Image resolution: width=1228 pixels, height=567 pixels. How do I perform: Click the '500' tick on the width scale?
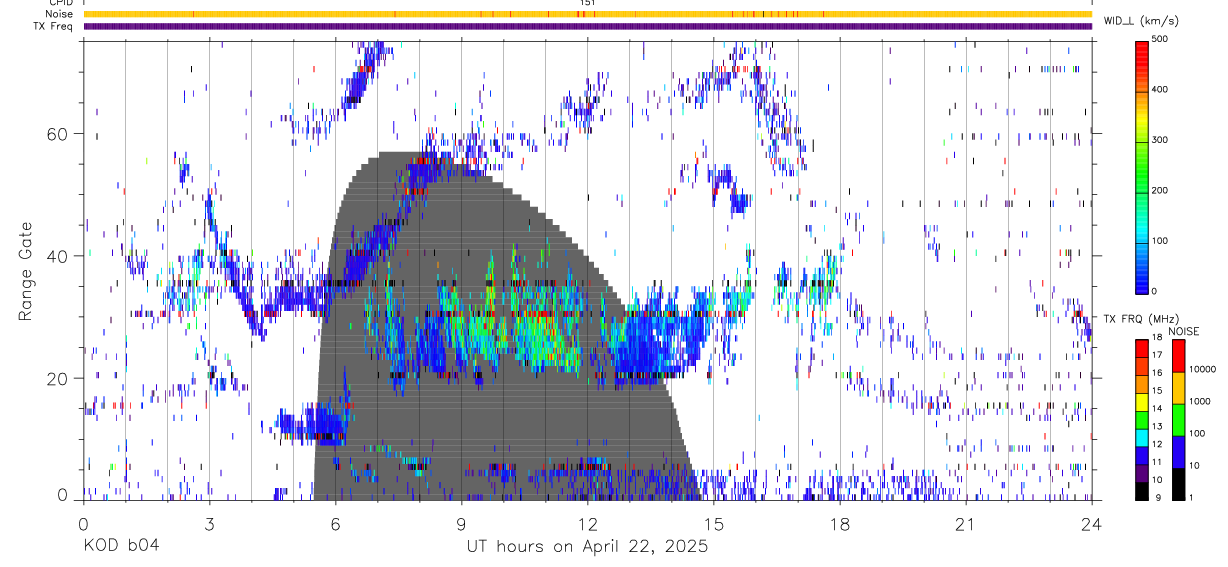(1161, 39)
